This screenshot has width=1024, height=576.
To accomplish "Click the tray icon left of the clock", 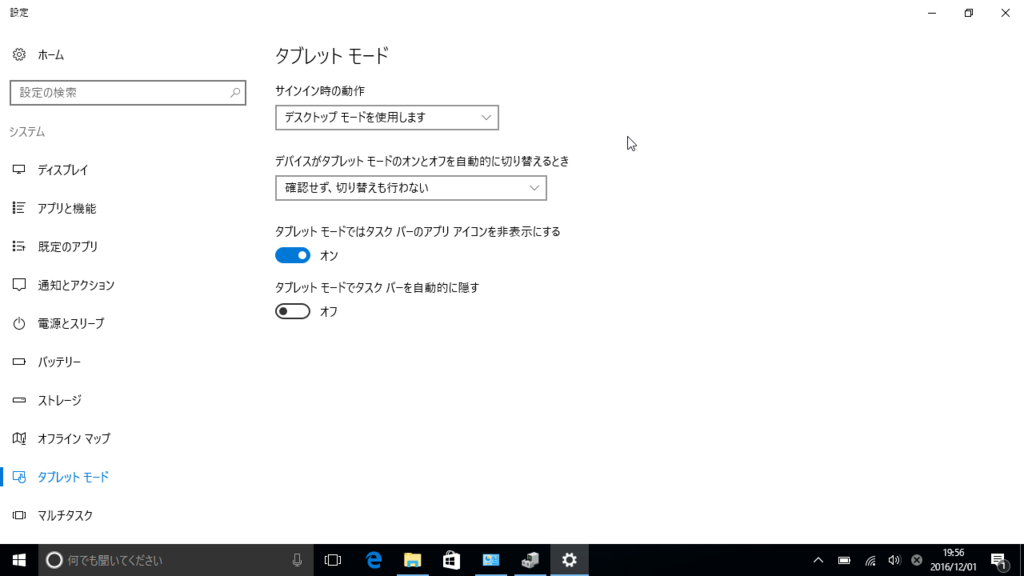I will tap(917, 560).
